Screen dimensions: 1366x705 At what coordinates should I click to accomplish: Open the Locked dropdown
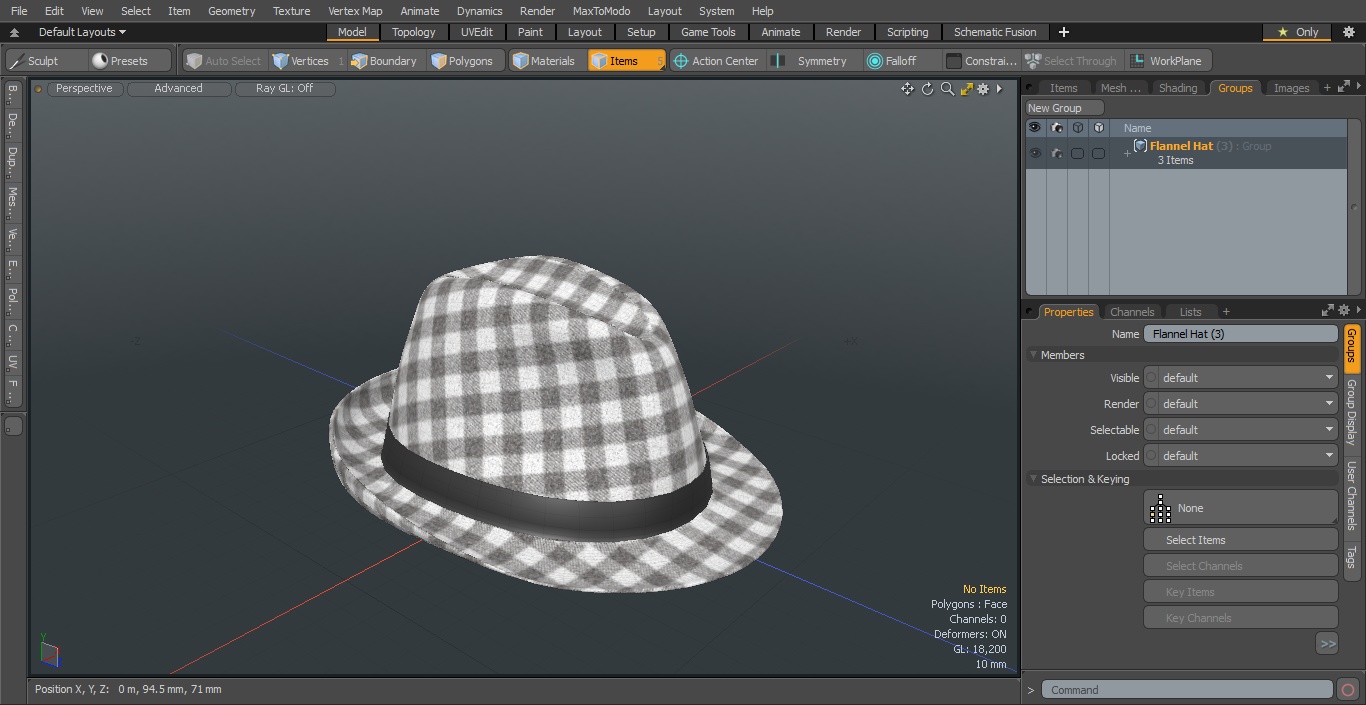pyautogui.click(x=1241, y=456)
